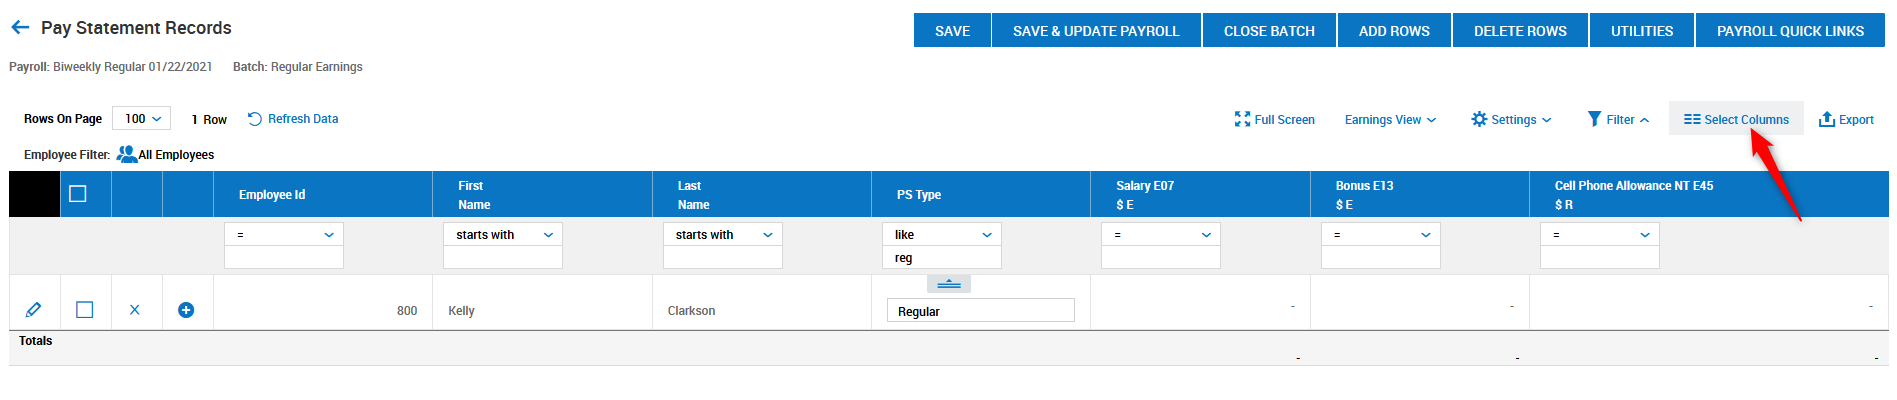Click the Bonus E13 filter value field
Image resolution: width=1897 pixels, height=400 pixels.
pyautogui.click(x=1381, y=258)
